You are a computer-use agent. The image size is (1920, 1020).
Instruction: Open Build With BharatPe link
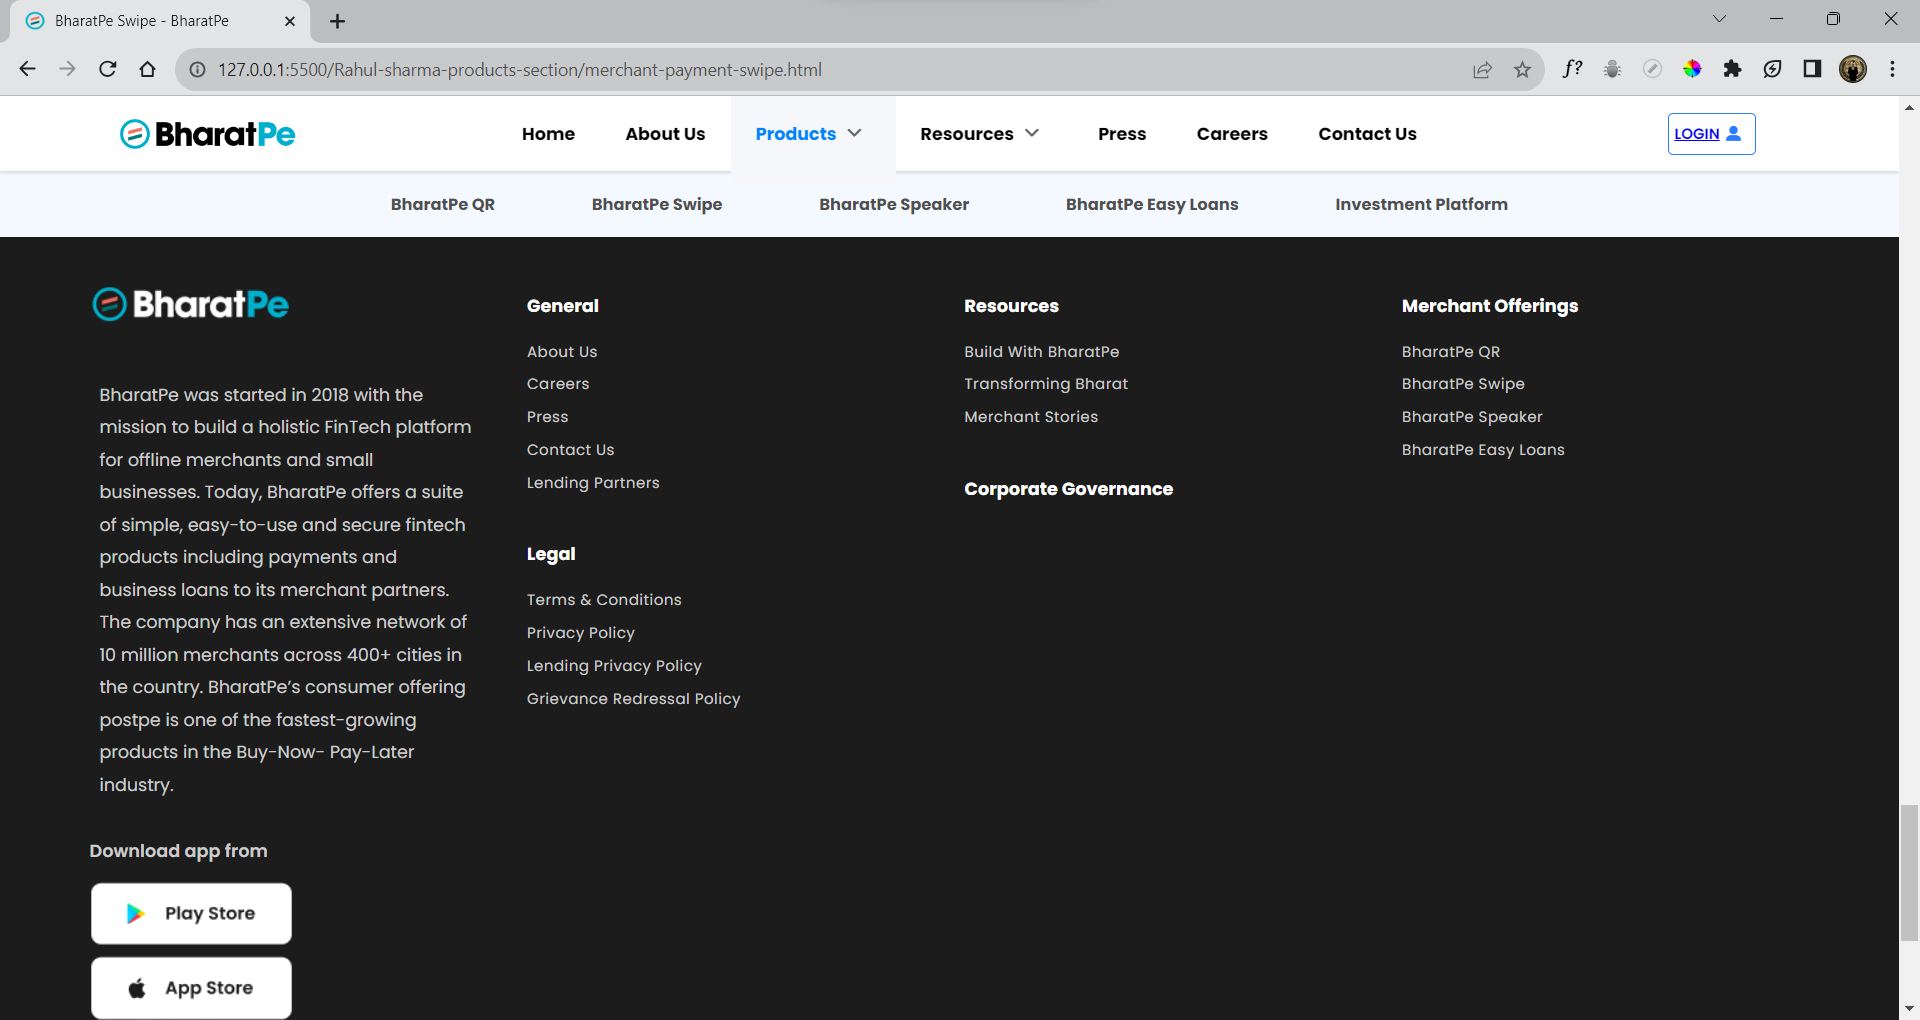pos(1041,352)
